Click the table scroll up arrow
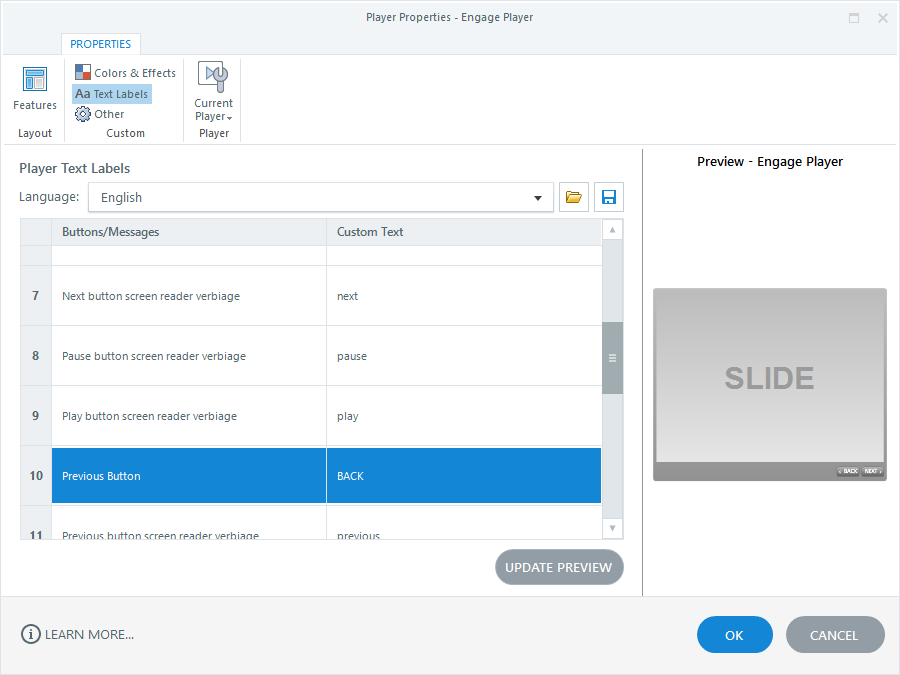The width and height of the screenshot is (900, 675). click(x=612, y=230)
